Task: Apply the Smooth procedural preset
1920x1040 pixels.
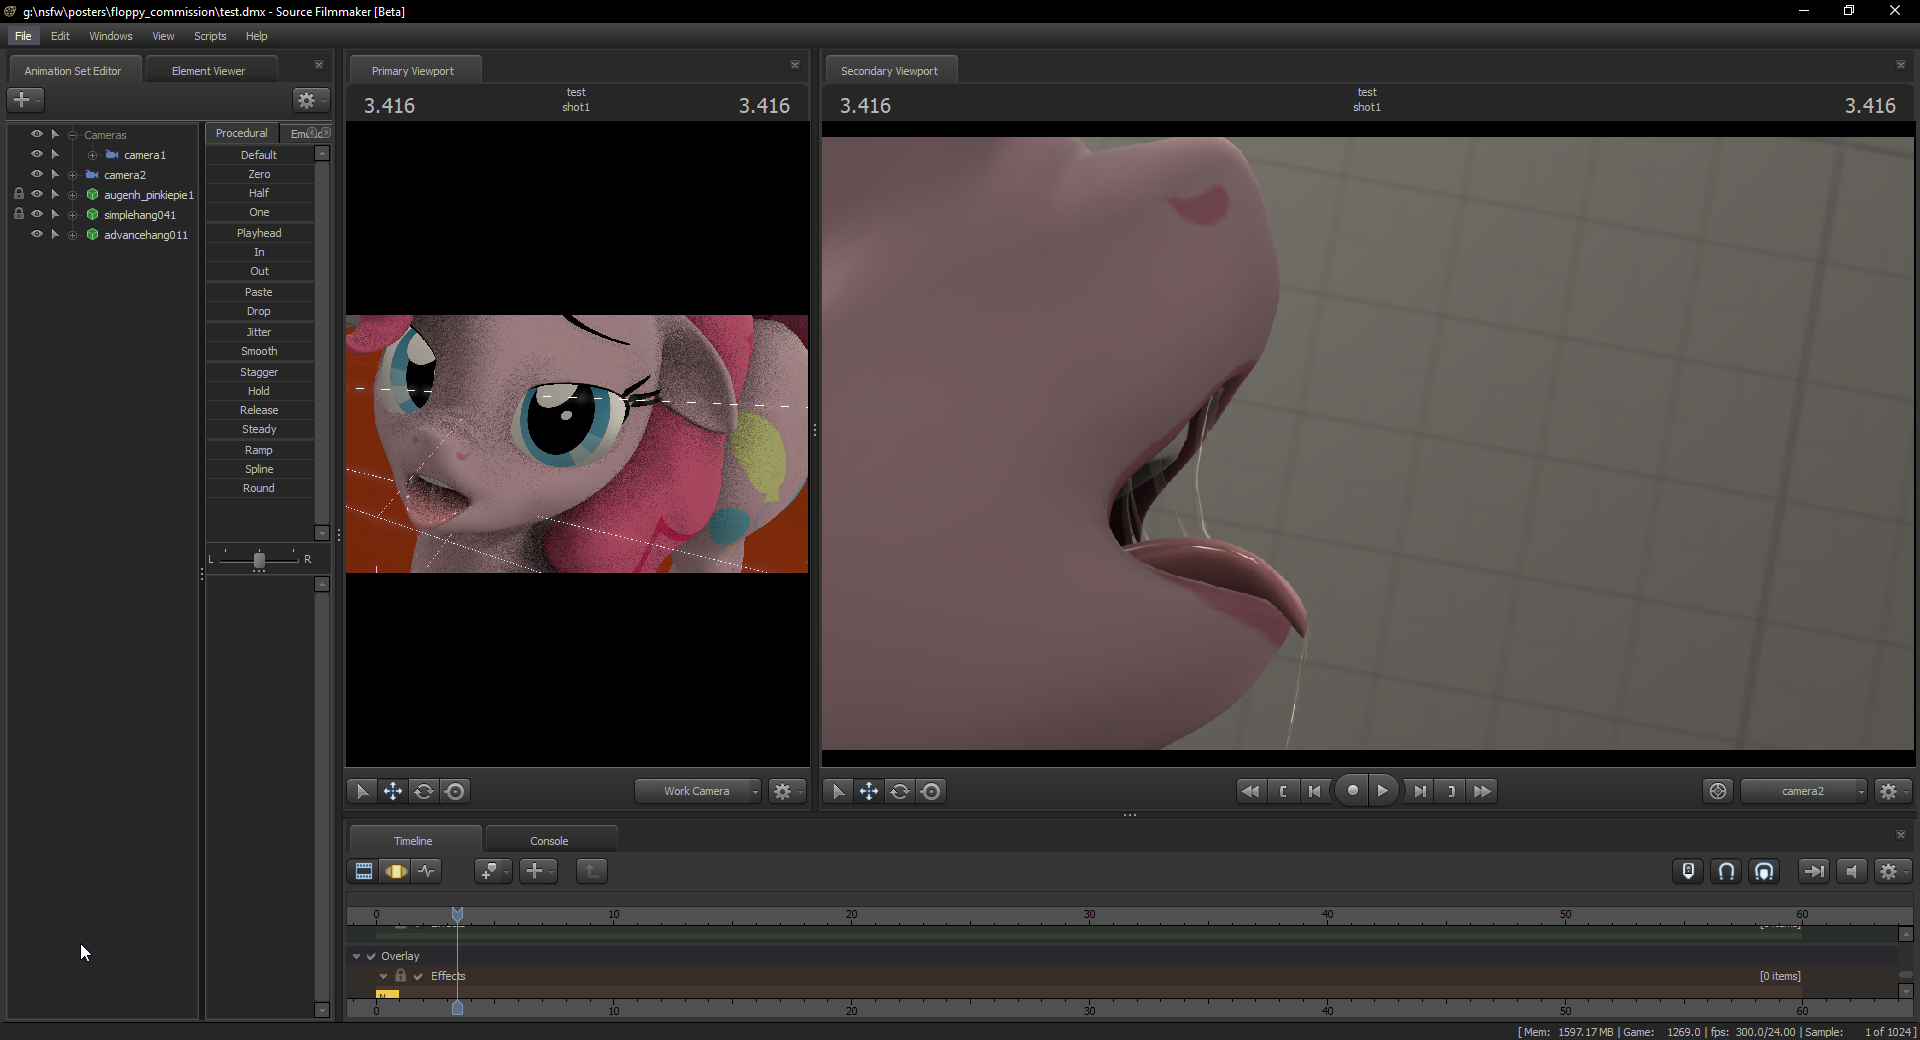Action: click(259, 351)
